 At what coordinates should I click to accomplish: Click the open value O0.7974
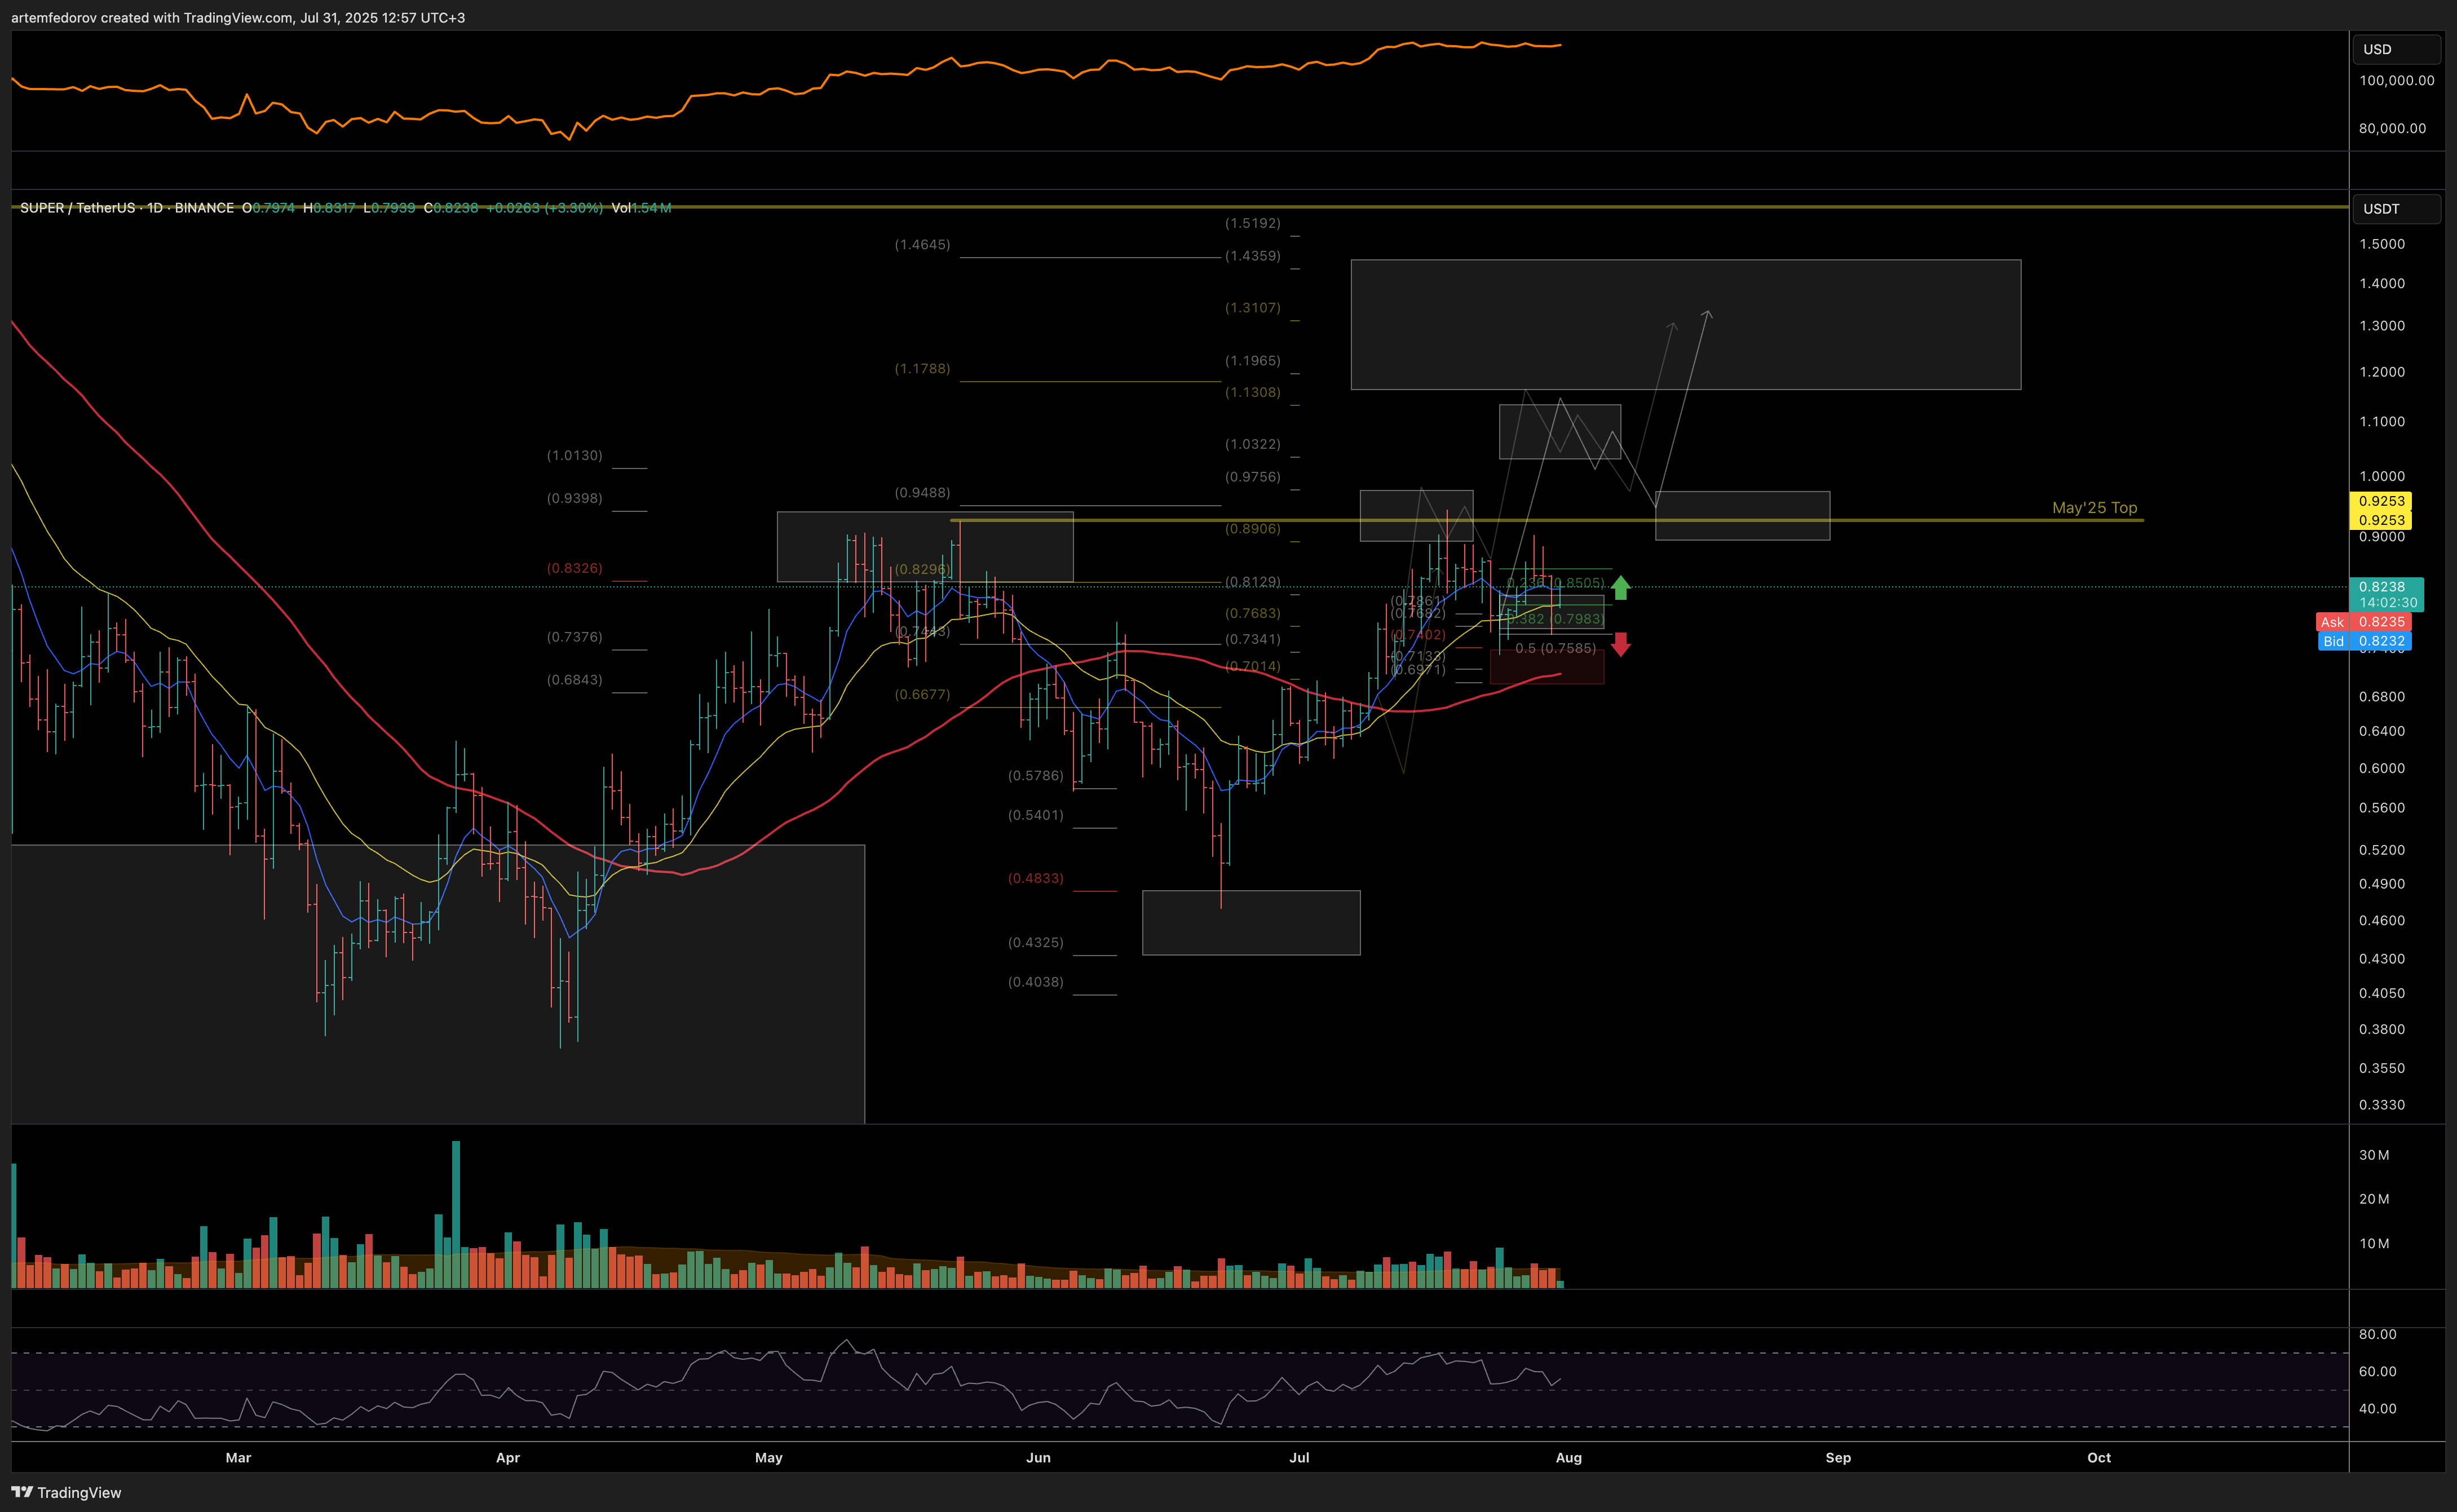tap(268, 207)
